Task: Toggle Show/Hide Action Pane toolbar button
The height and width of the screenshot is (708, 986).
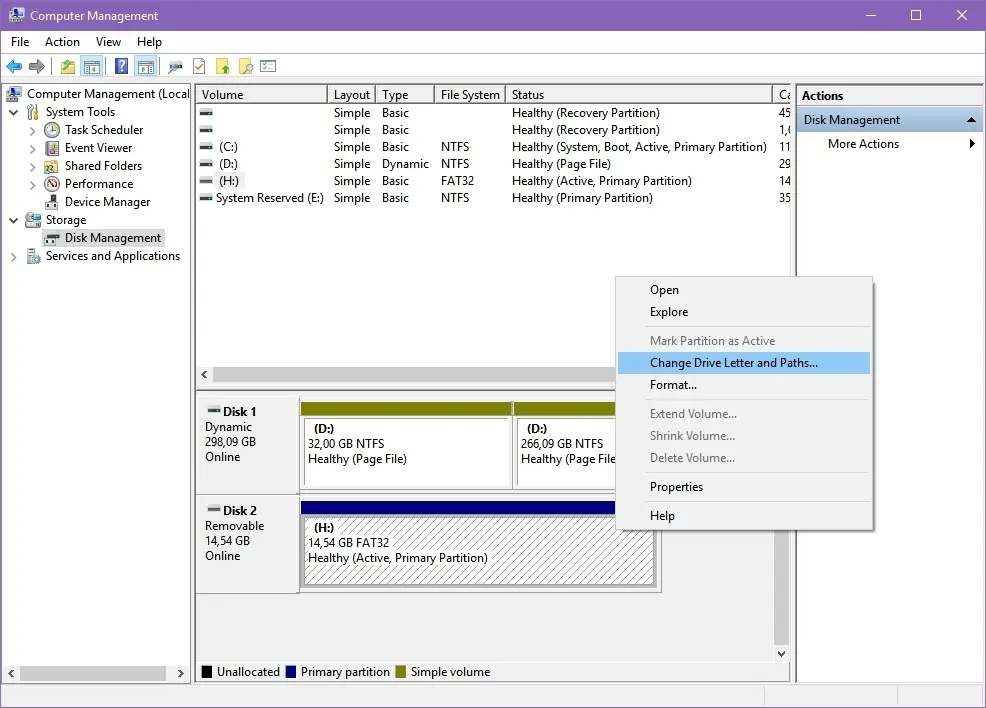Action: pyautogui.click(x=146, y=66)
